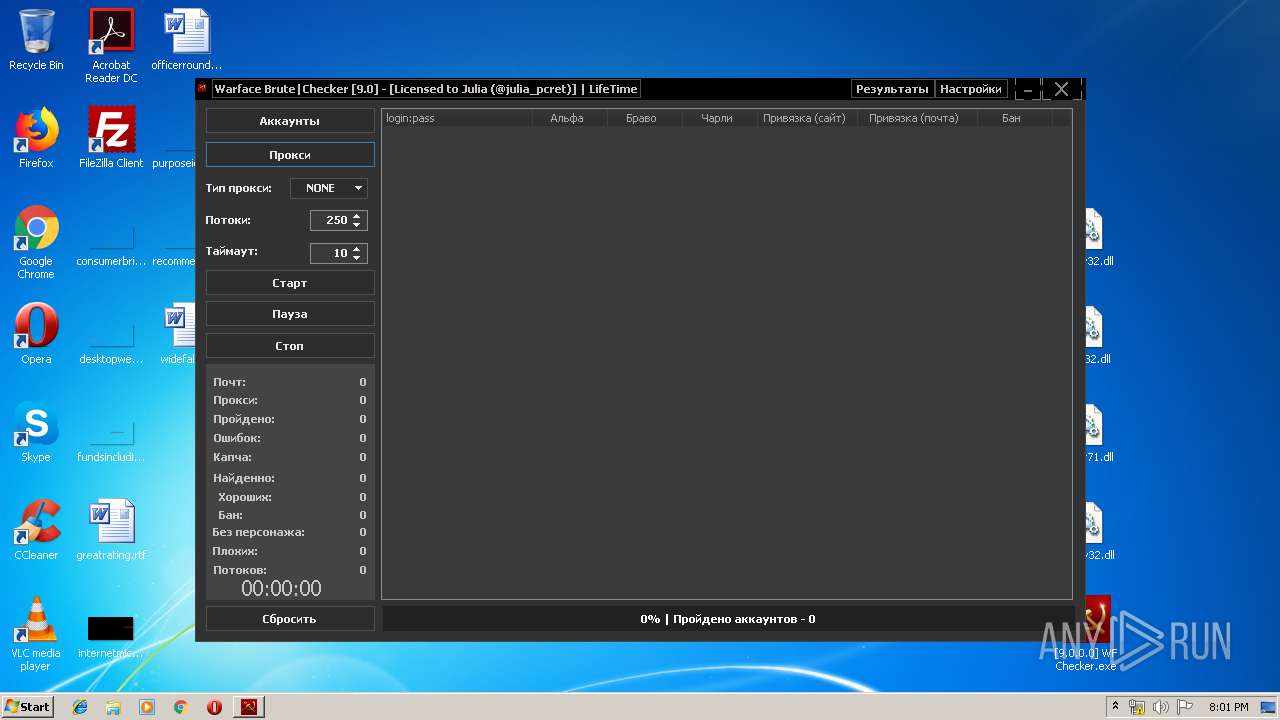Click the Прокси button
Screen dimensions: 1280x720
(x=290, y=155)
